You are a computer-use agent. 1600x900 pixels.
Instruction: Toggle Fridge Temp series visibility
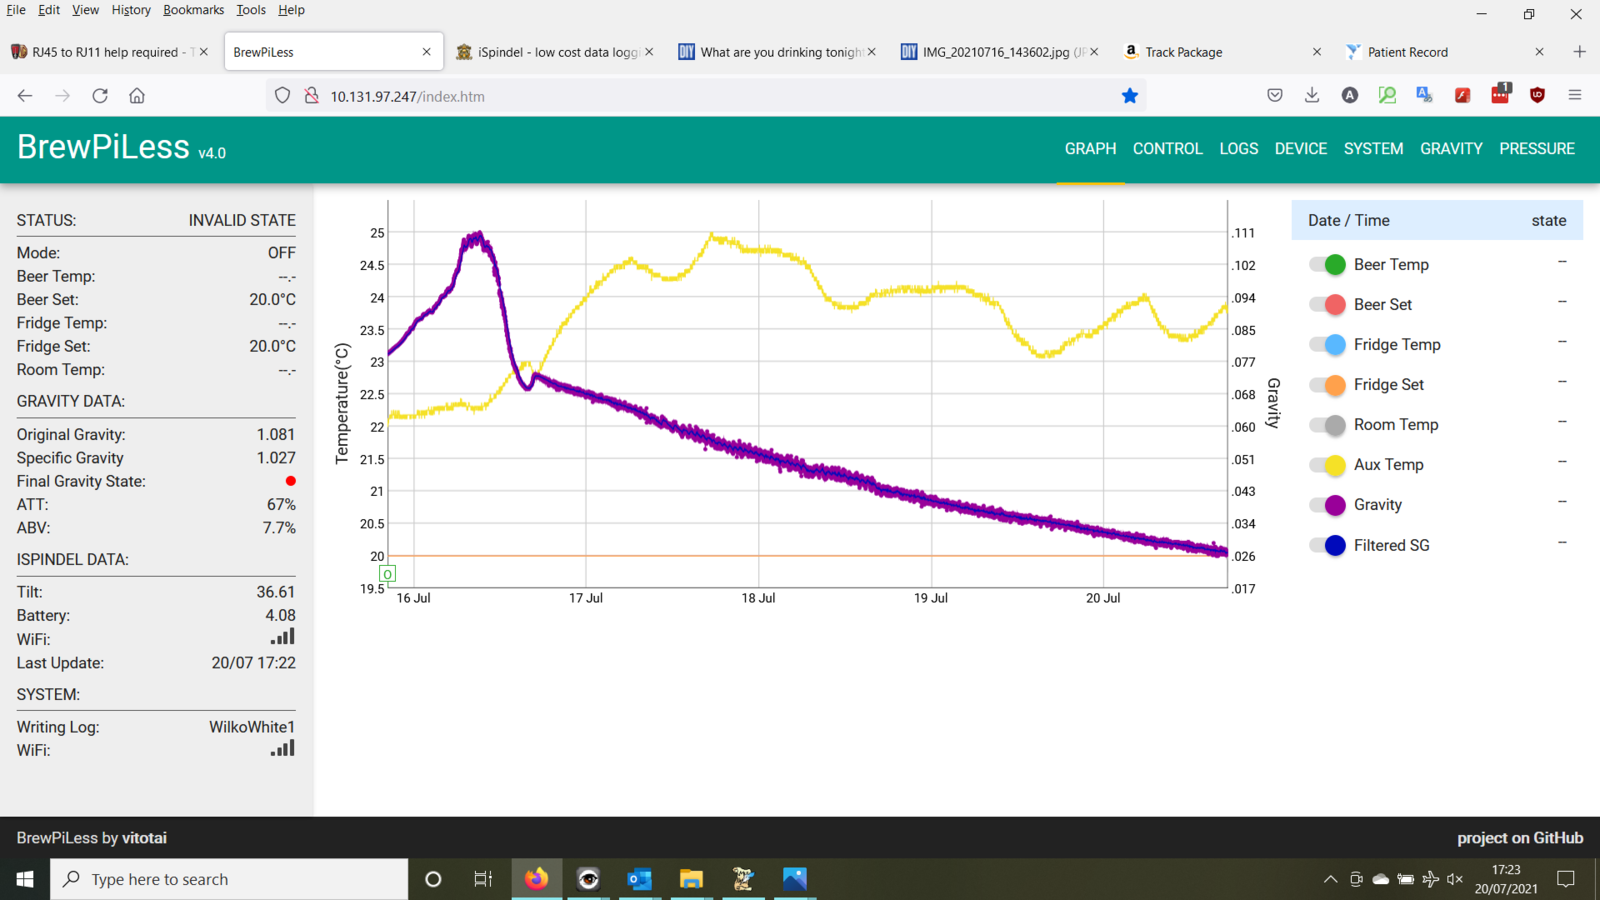pos(1328,345)
